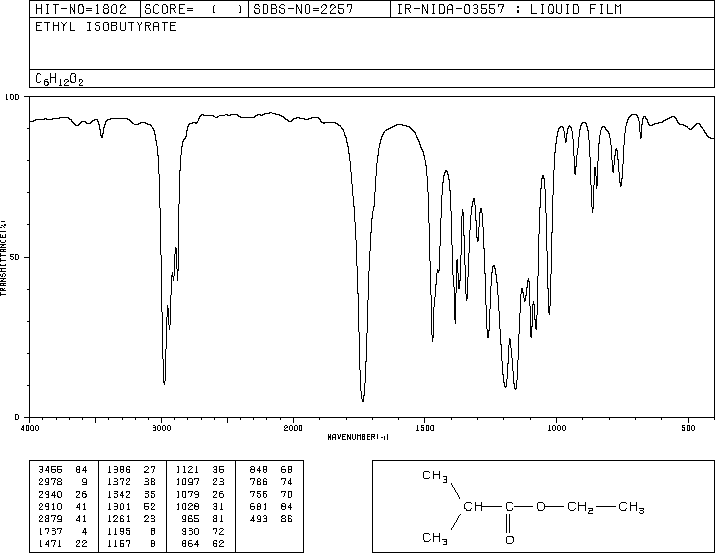Select peak table entry 965
This screenshot has width=715, height=553.
pyautogui.click(x=190, y=519)
